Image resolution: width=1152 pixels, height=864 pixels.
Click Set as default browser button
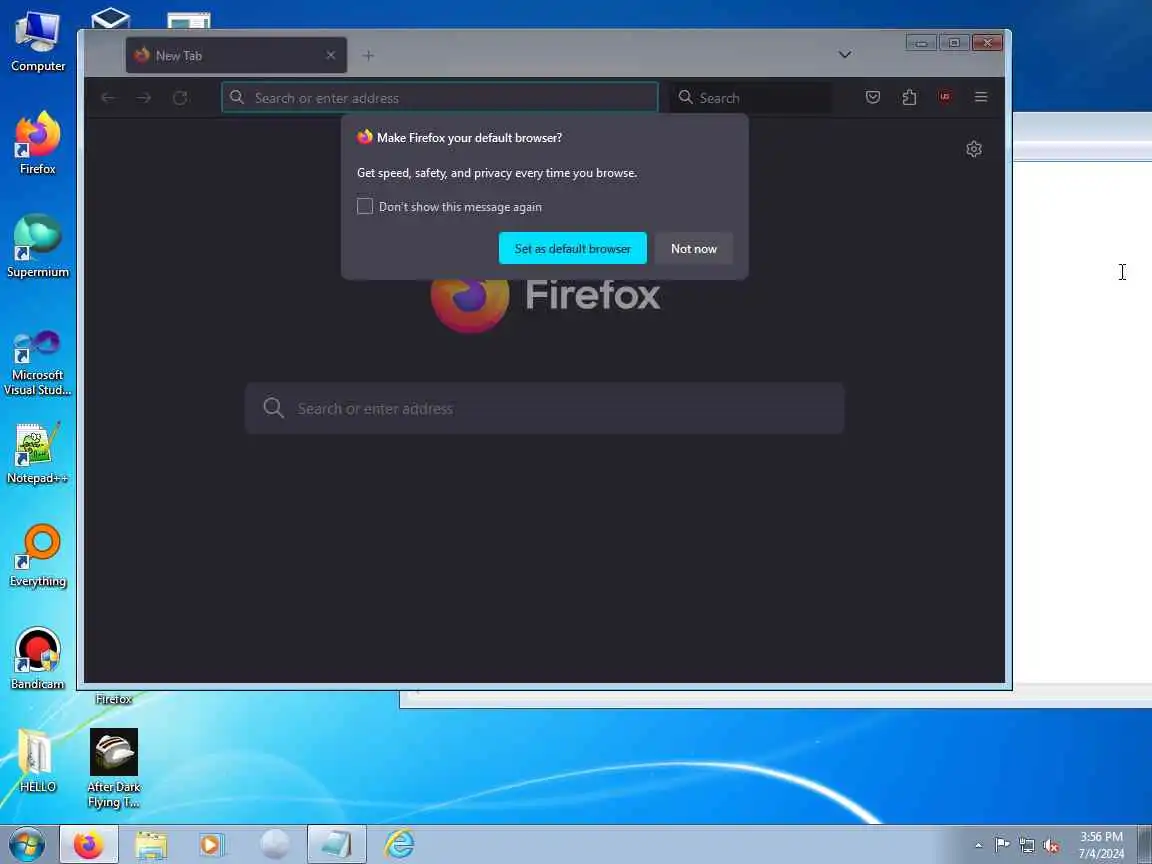572,248
